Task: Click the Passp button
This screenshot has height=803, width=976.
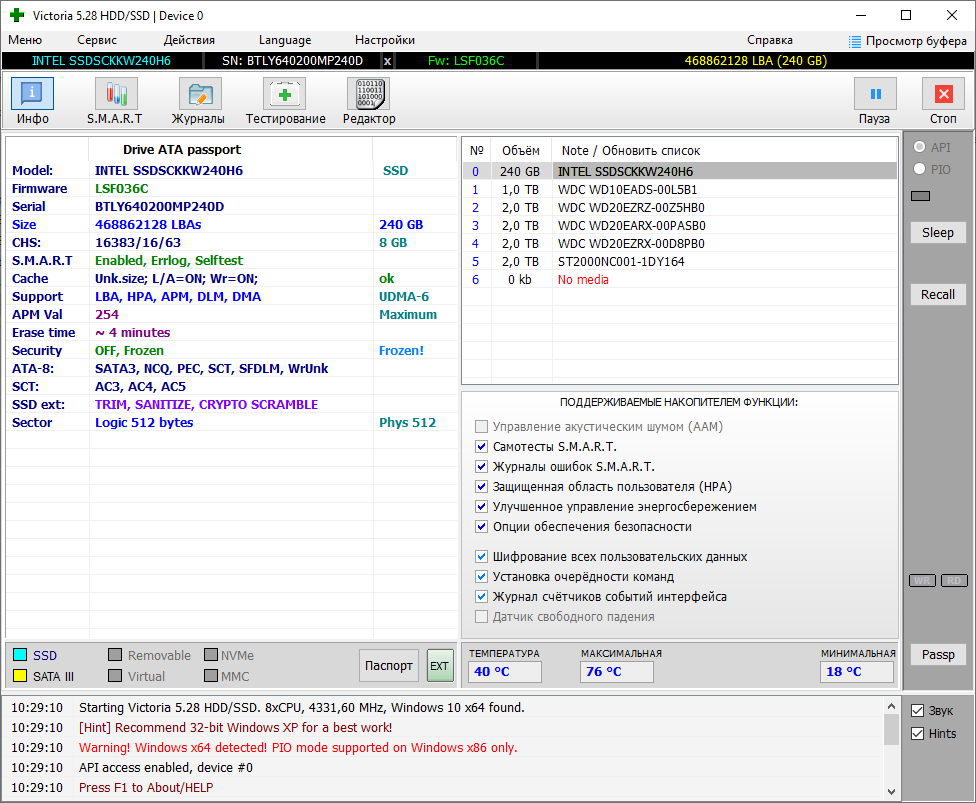Action: pyautogui.click(x=937, y=655)
